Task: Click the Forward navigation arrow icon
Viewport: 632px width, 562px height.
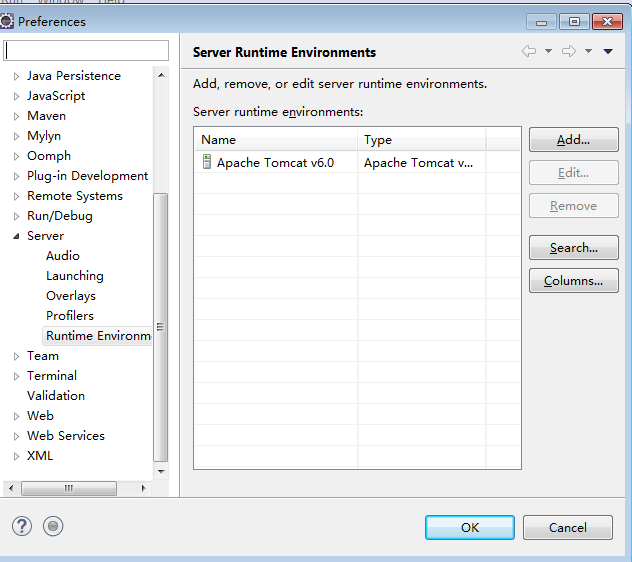Action: (569, 51)
